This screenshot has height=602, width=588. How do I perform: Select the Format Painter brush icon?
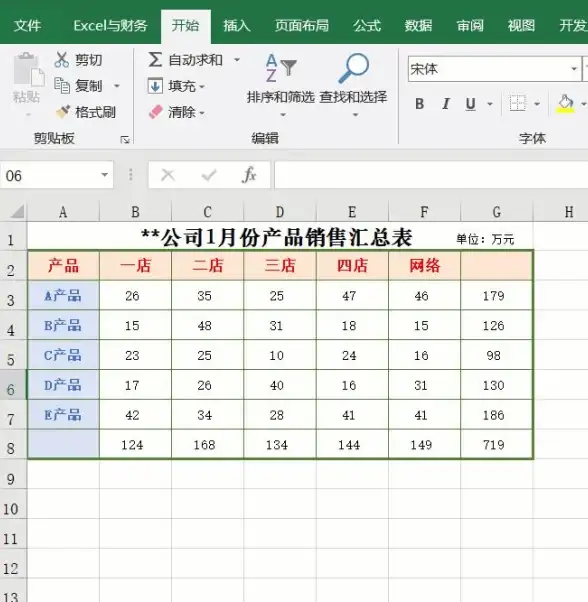(x=63, y=112)
